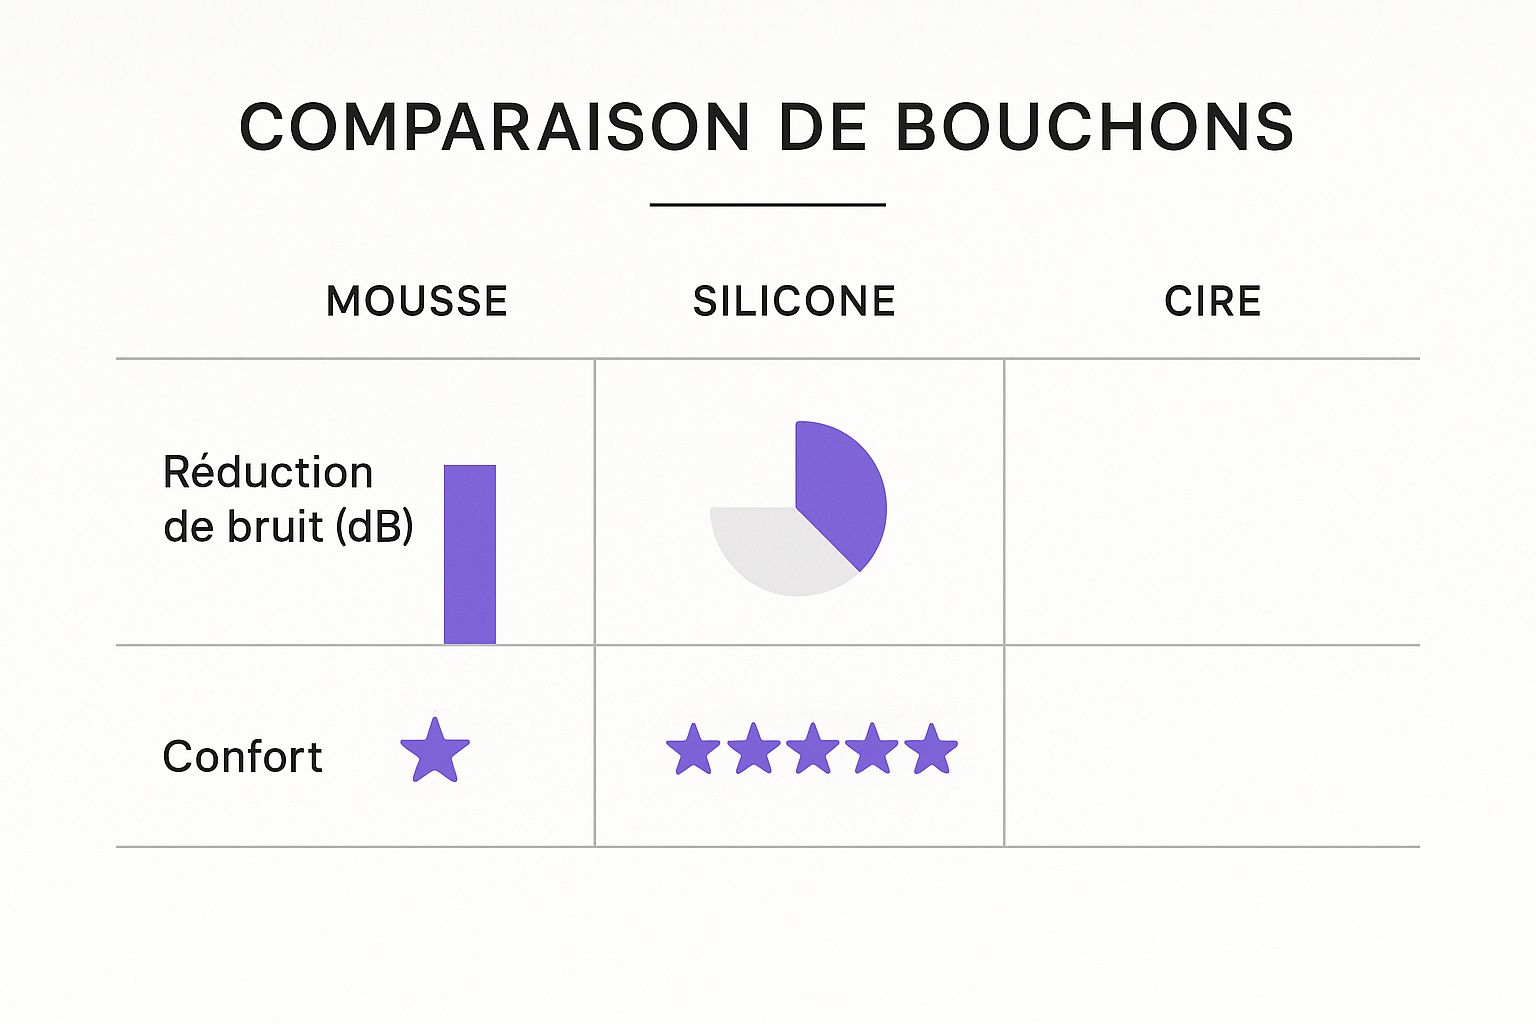Click the word BOUCHONS in the title
1536x1024 pixels.
[x=1094, y=128]
